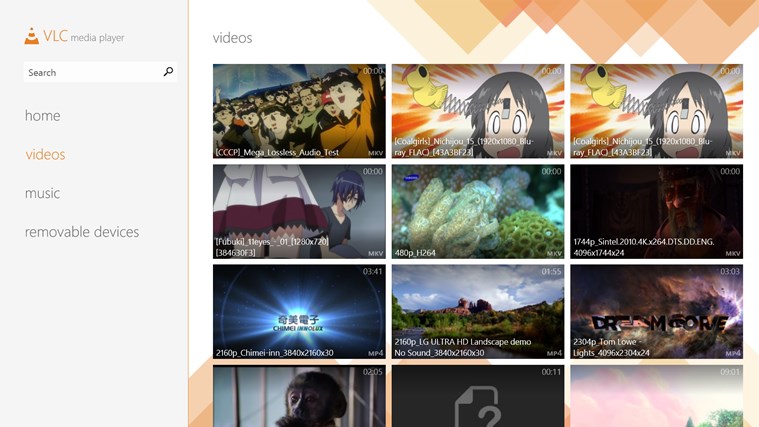Image resolution: width=759 pixels, height=427 pixels.
Task: Play 2160p Chimei-inn 3840x2160x30 video
Action: (299, 311)
